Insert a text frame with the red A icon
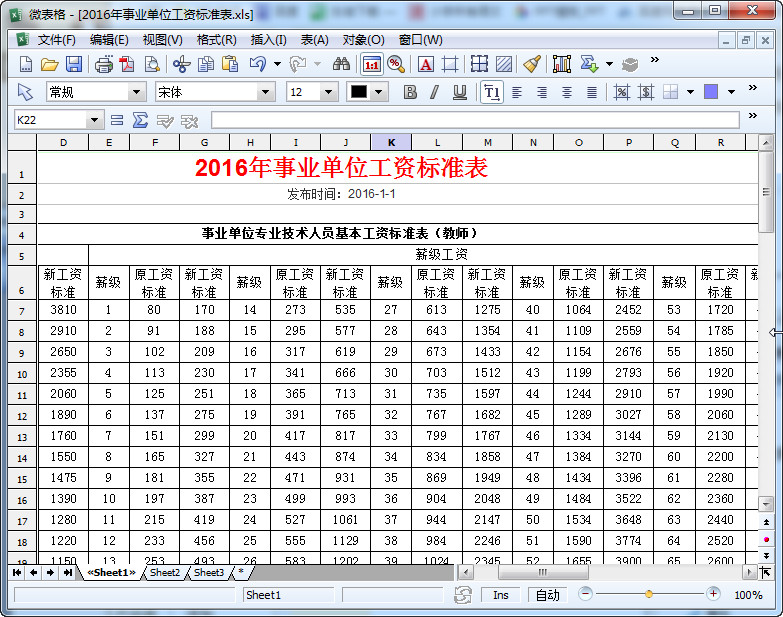 (426, 64)
